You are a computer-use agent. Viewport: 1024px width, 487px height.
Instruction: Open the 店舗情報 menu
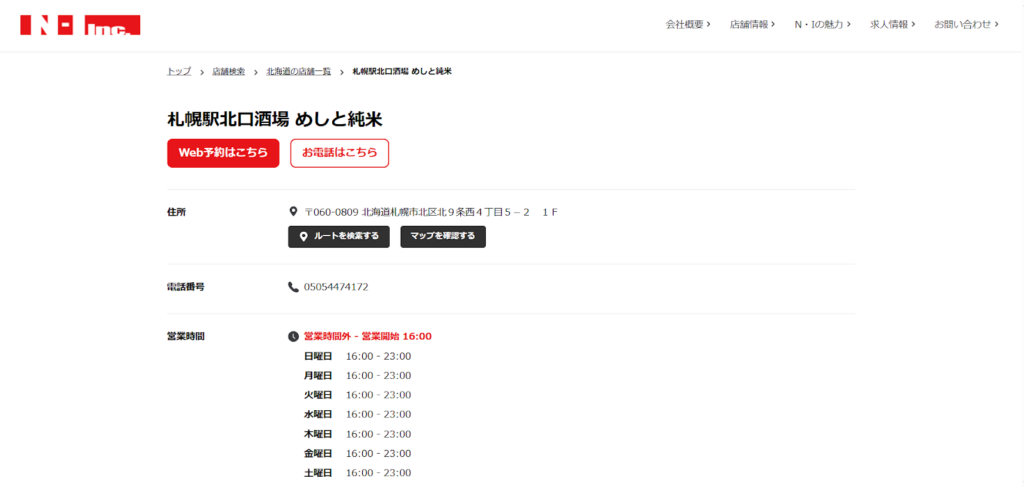(752, 24)
